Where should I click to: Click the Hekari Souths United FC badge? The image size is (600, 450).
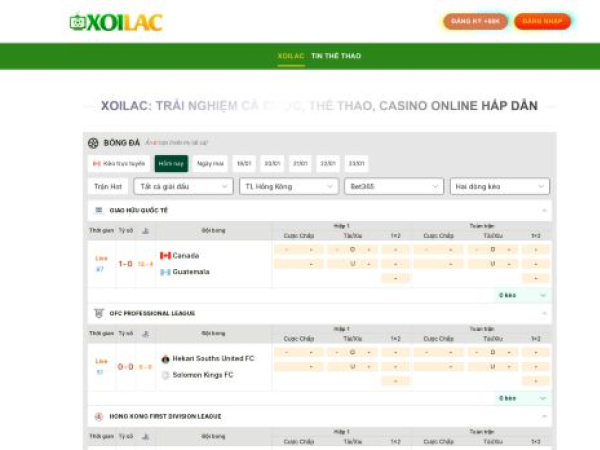pyautogui.click(x=165, y=358)
